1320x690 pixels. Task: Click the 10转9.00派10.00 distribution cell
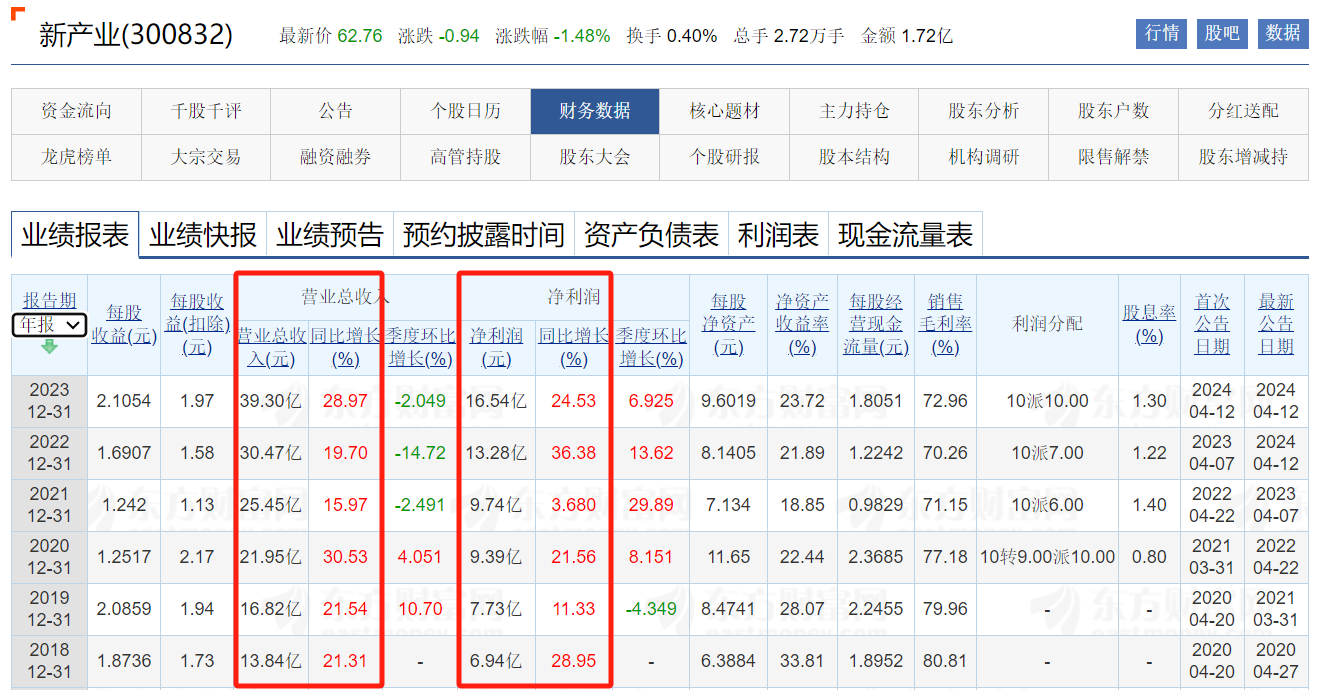click(1047, 557)
